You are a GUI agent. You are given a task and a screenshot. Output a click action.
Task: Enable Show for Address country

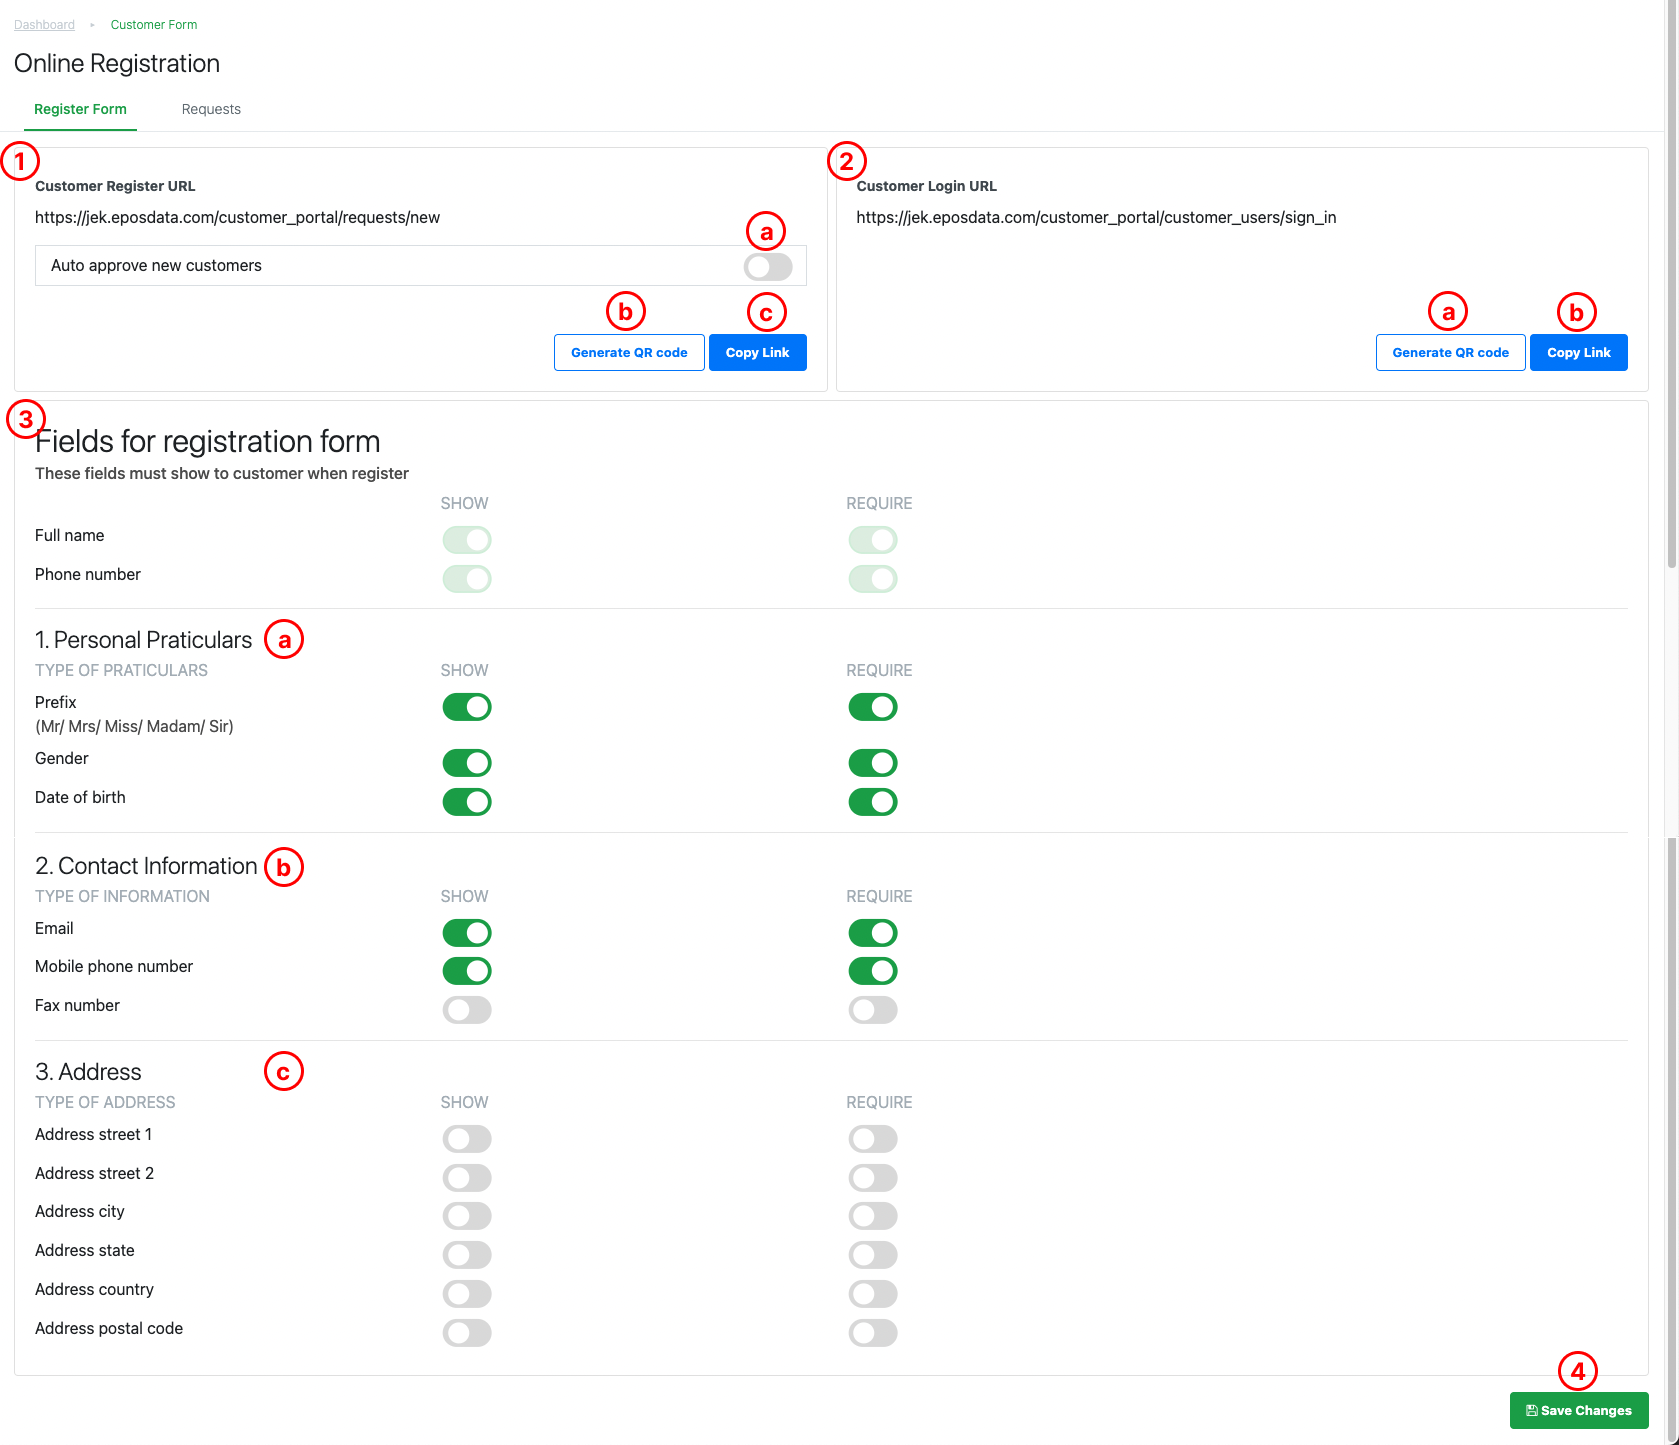pyautogui.click(x=467, y=1294)
